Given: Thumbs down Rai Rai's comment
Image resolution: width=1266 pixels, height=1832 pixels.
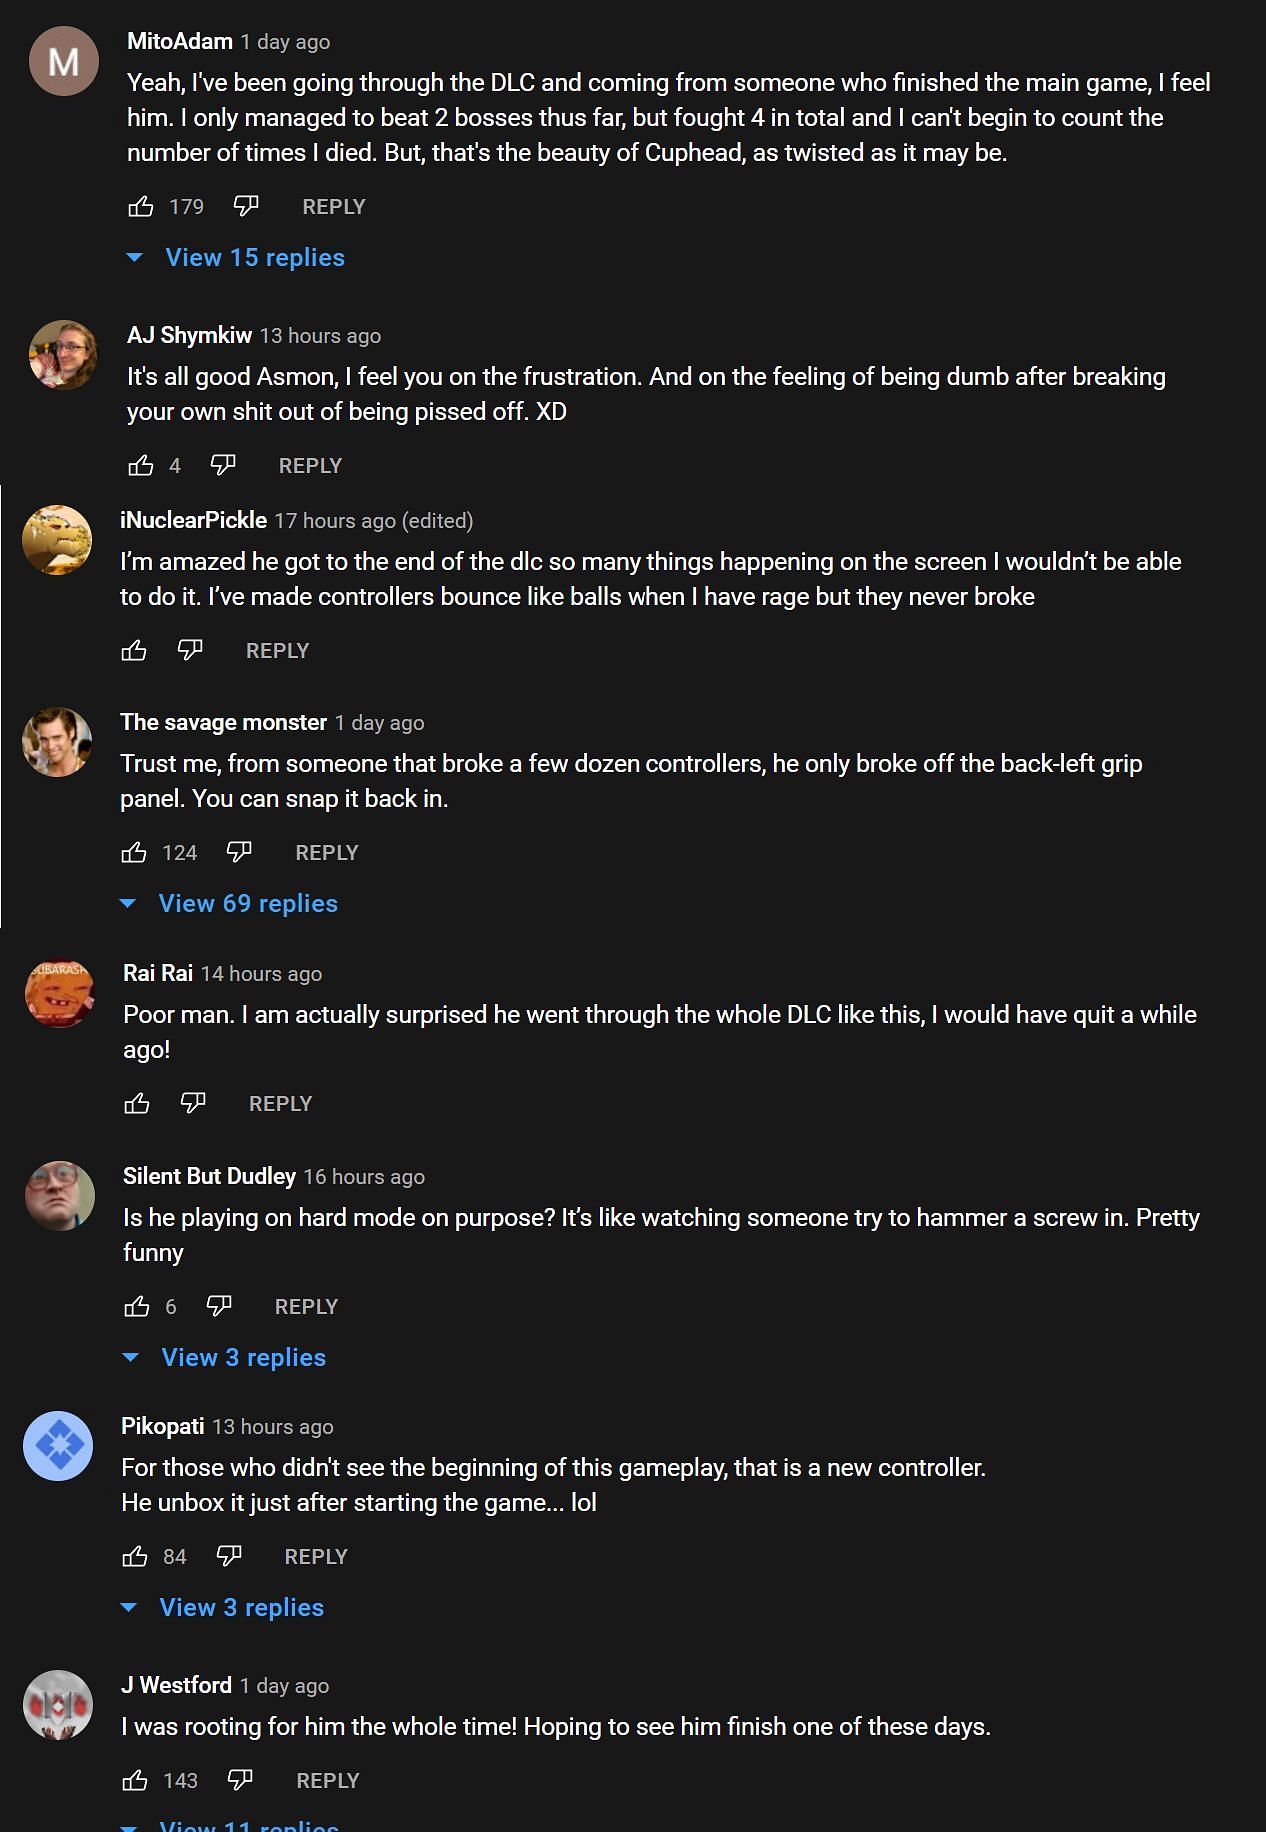Looking at the screenshot, I should click(x=193, y=1104).
